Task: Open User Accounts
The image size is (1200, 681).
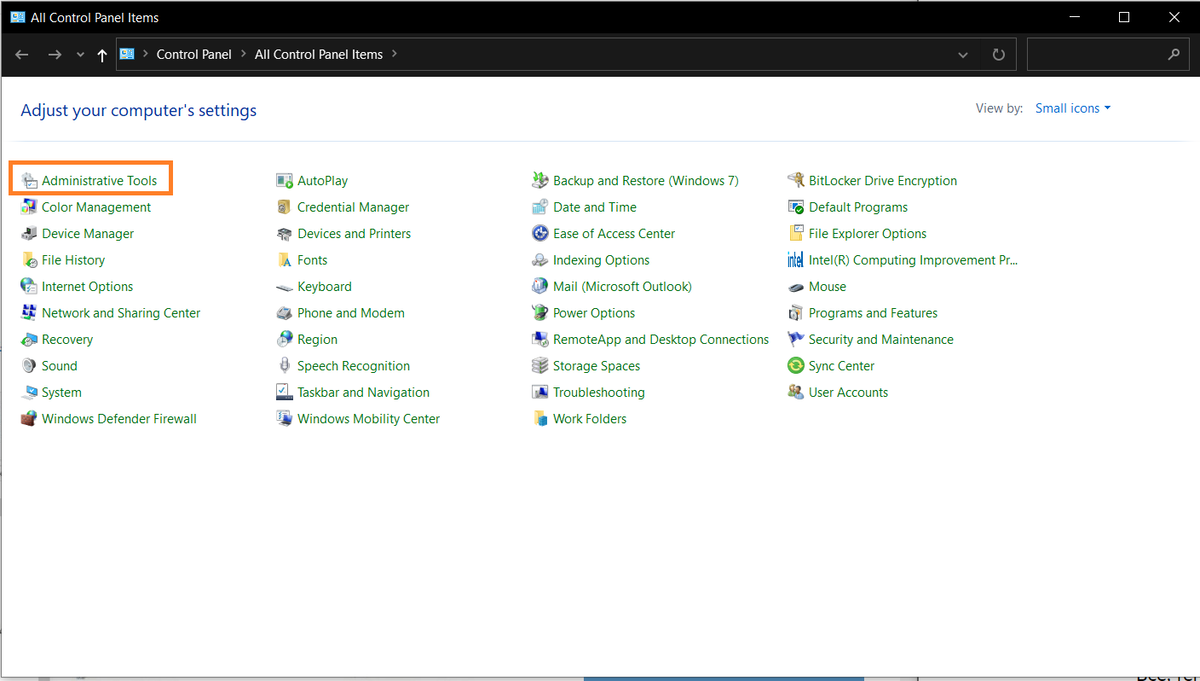Action: (848, 393)
